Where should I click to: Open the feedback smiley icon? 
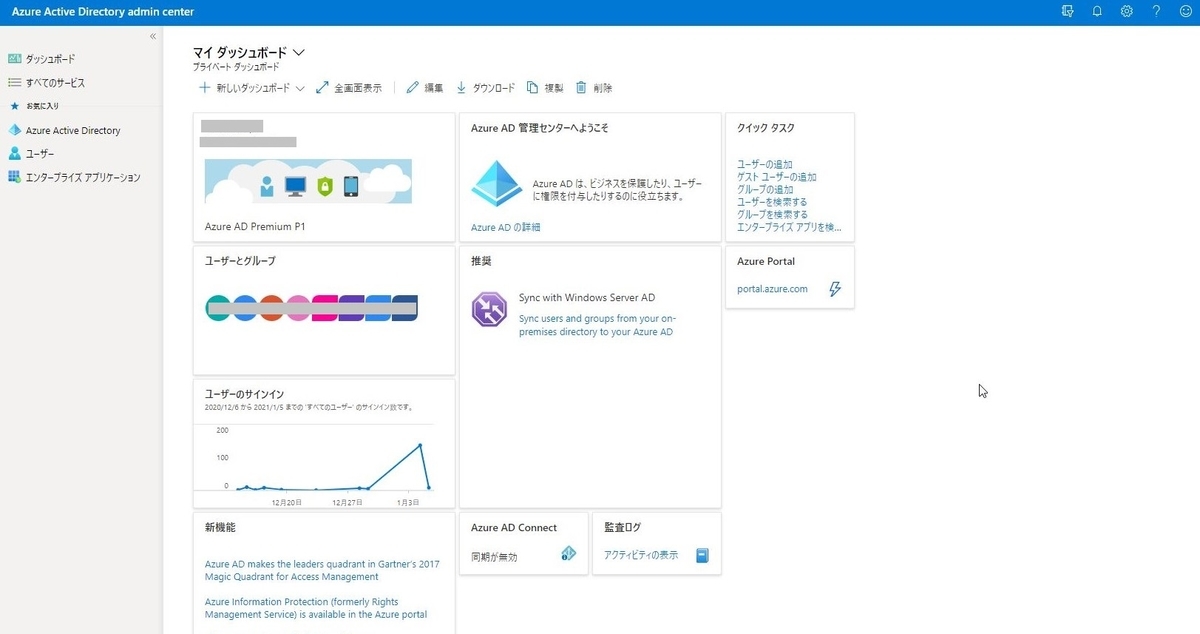pos(1186,11)
